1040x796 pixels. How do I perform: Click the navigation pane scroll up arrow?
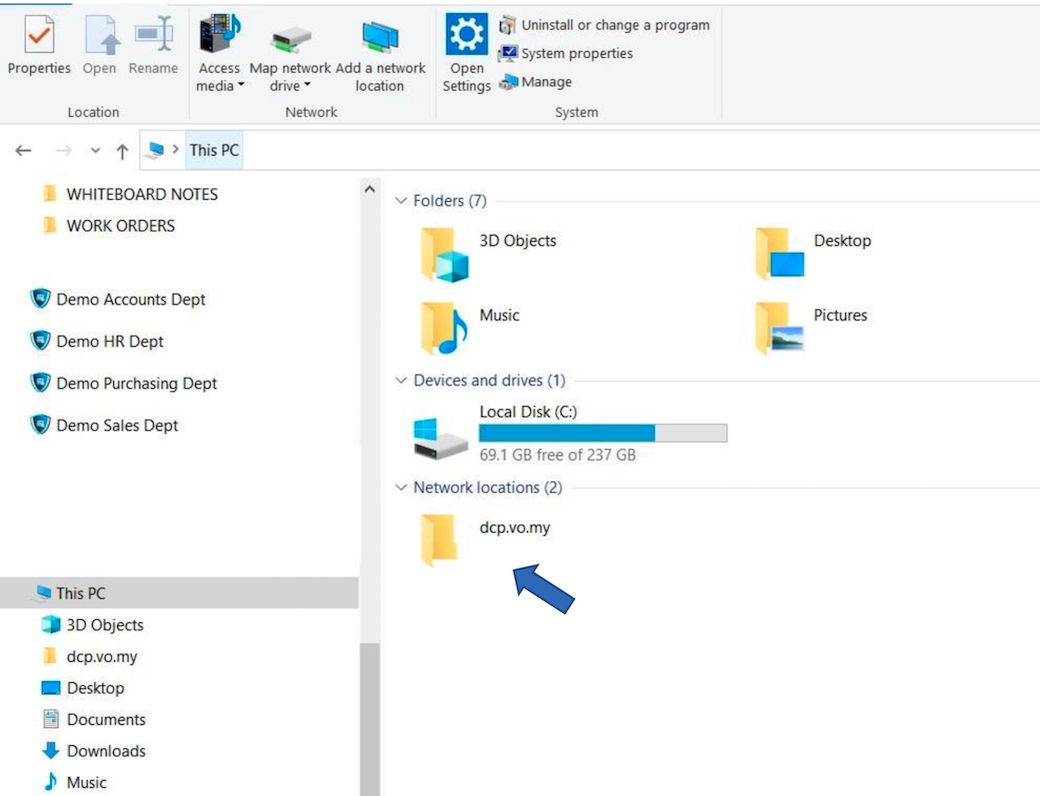(x=369, y=190)
